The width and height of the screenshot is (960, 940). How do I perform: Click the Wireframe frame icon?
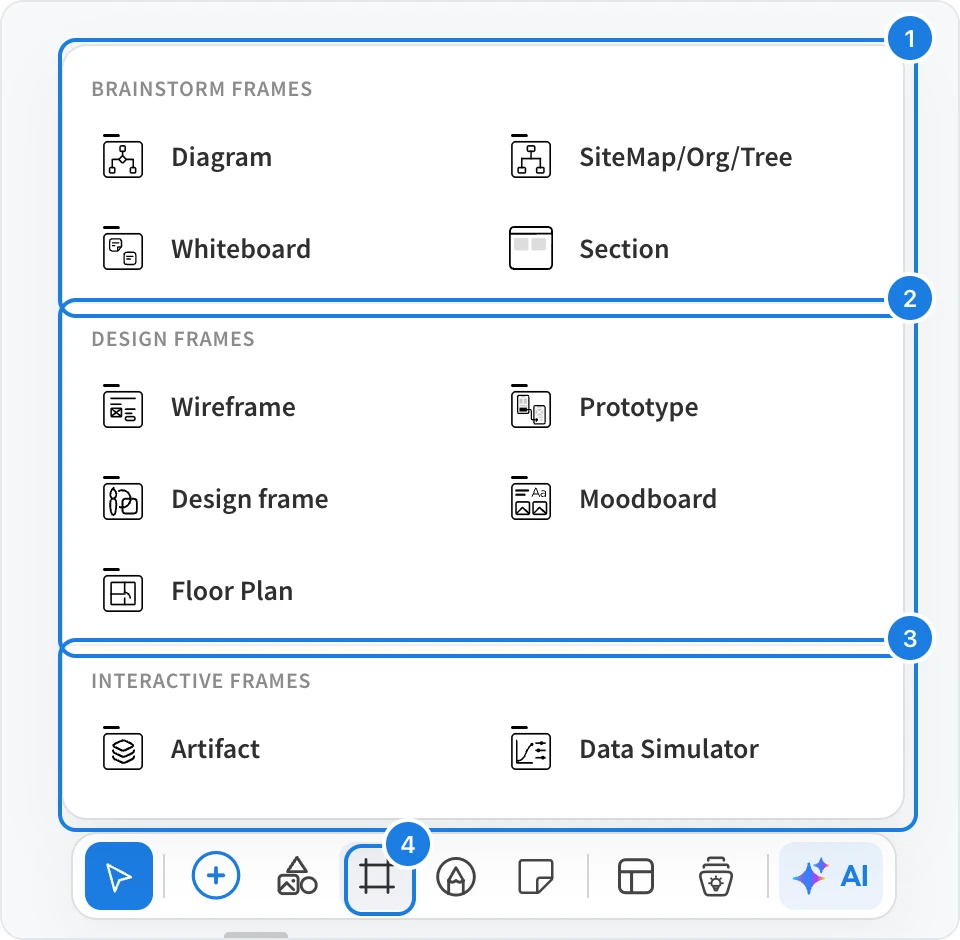[x=122, y=407]
